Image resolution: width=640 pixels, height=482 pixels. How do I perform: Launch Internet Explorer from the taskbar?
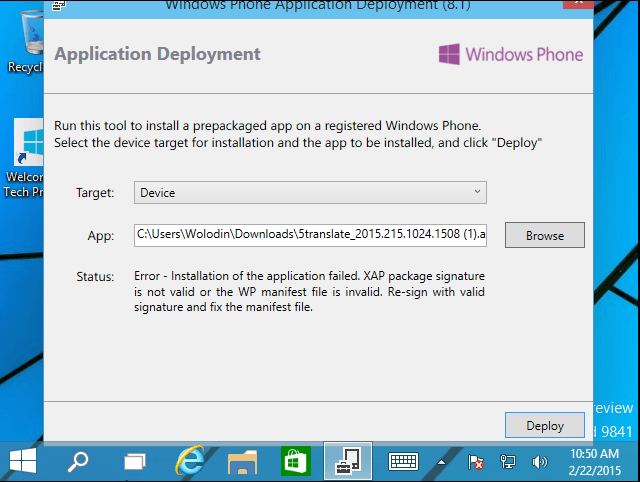tap(190, 461)
